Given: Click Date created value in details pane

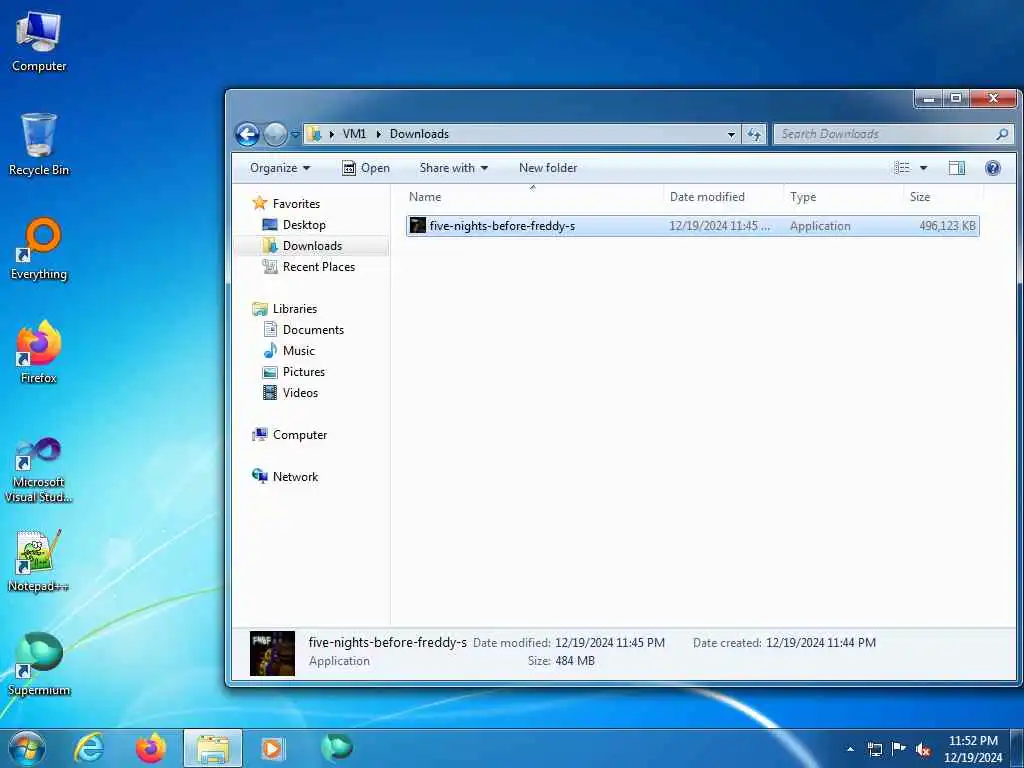Looking at the screenshot, I should coord(821,643).
